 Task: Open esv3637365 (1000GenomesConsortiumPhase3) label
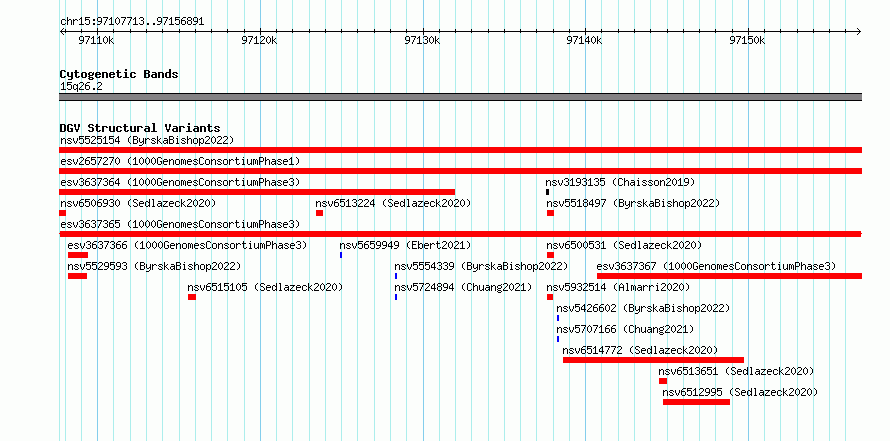pyautogui.click(x=180, y=224)
